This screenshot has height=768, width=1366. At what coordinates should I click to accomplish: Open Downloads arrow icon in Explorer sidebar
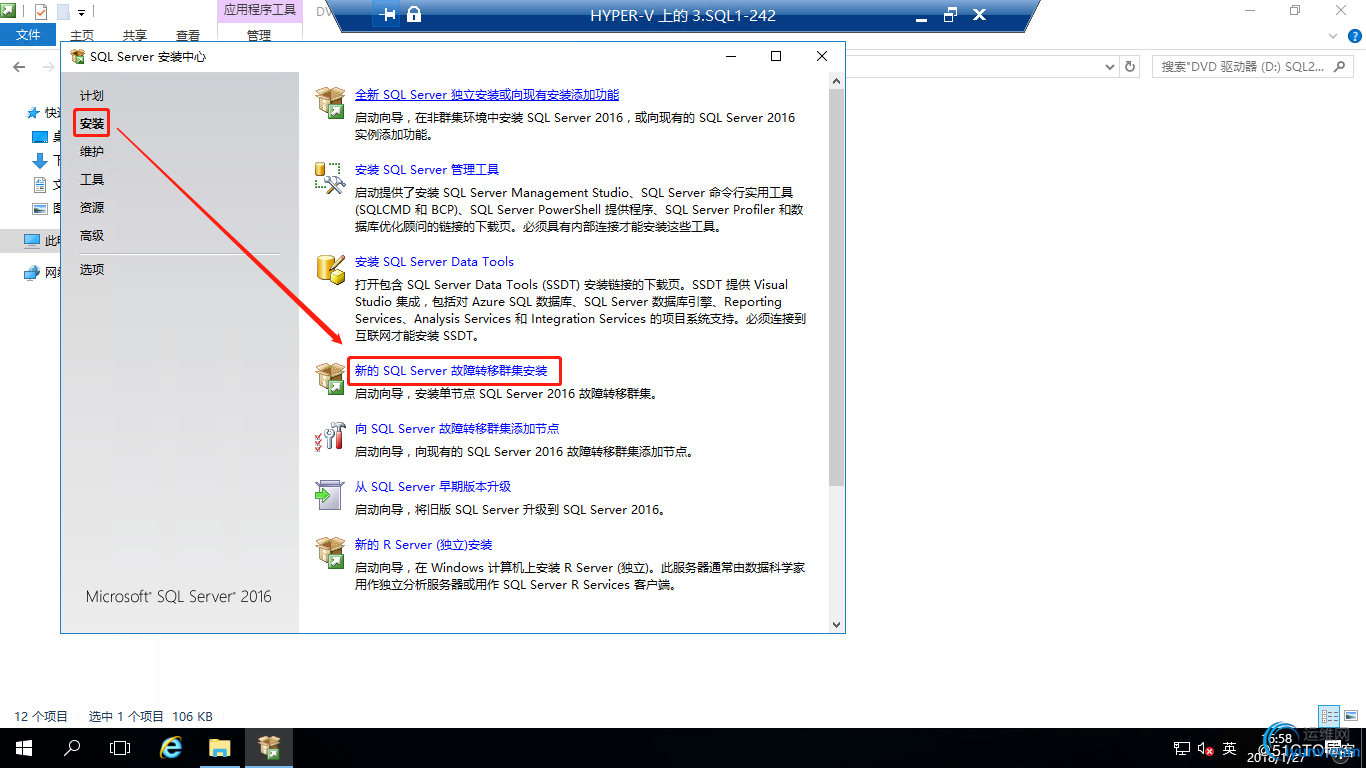coord(40,161)
